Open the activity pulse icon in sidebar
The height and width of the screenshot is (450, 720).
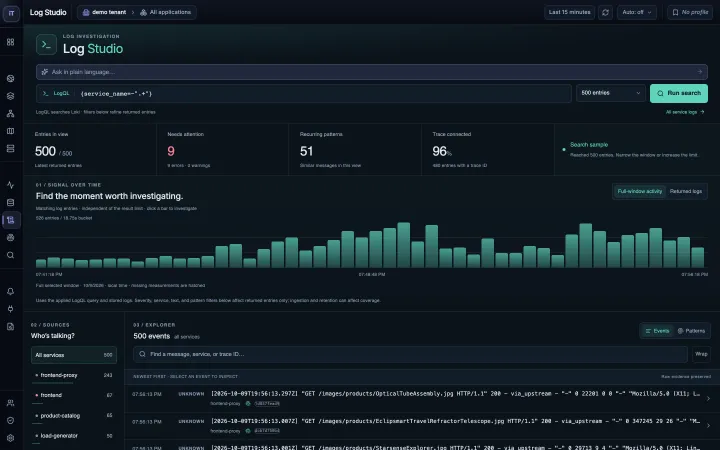(x=11, y=185)
